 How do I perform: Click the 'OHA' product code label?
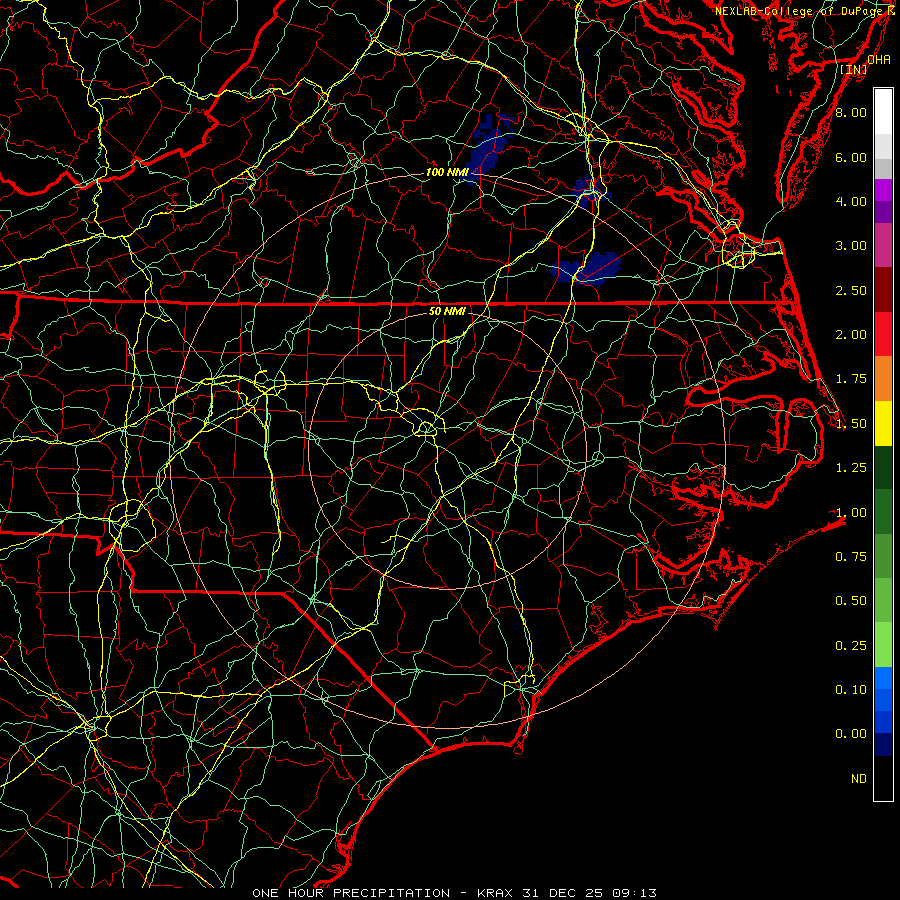pyautogui.click(x=879, y=59)
